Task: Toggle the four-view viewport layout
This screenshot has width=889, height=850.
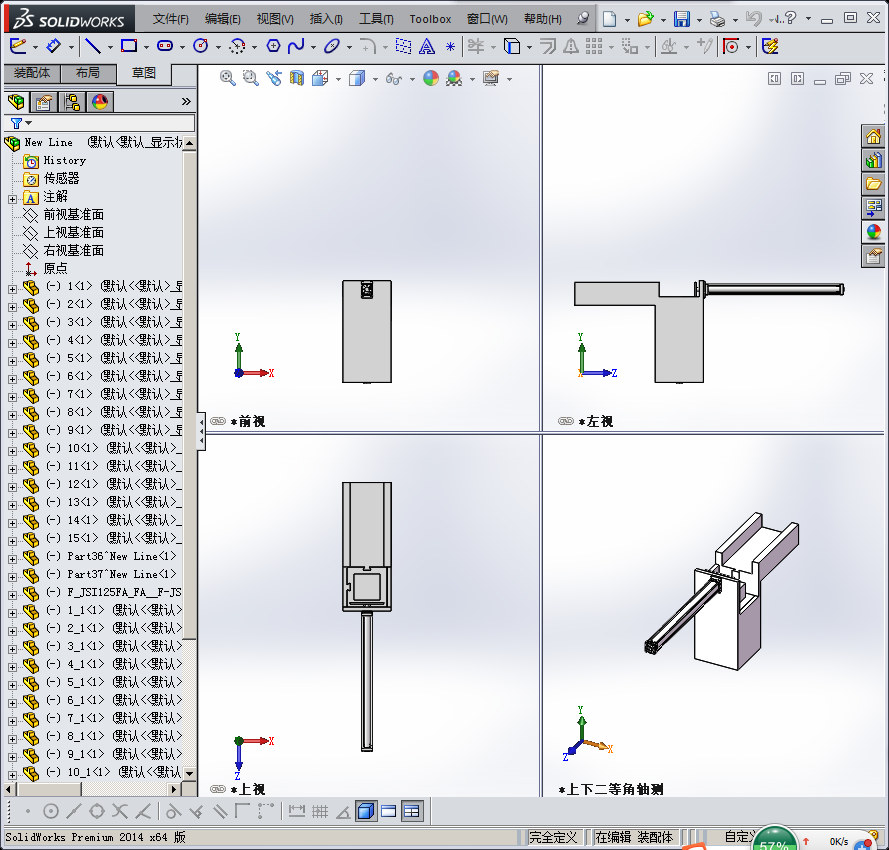Action: (412, 811)
